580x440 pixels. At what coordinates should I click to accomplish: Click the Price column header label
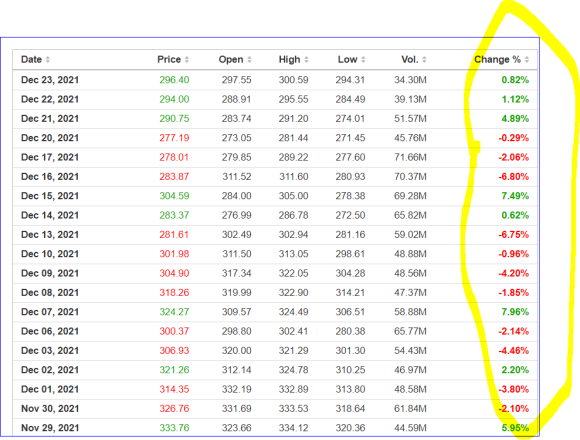169,60
